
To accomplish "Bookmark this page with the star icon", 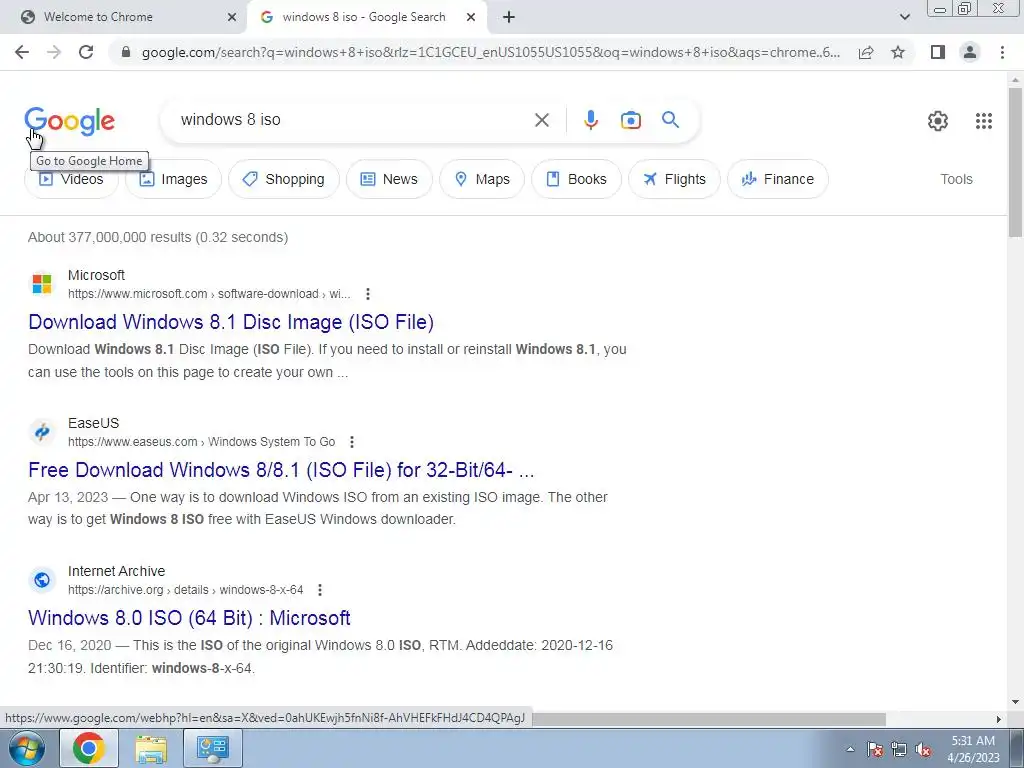I will (898, 52).
